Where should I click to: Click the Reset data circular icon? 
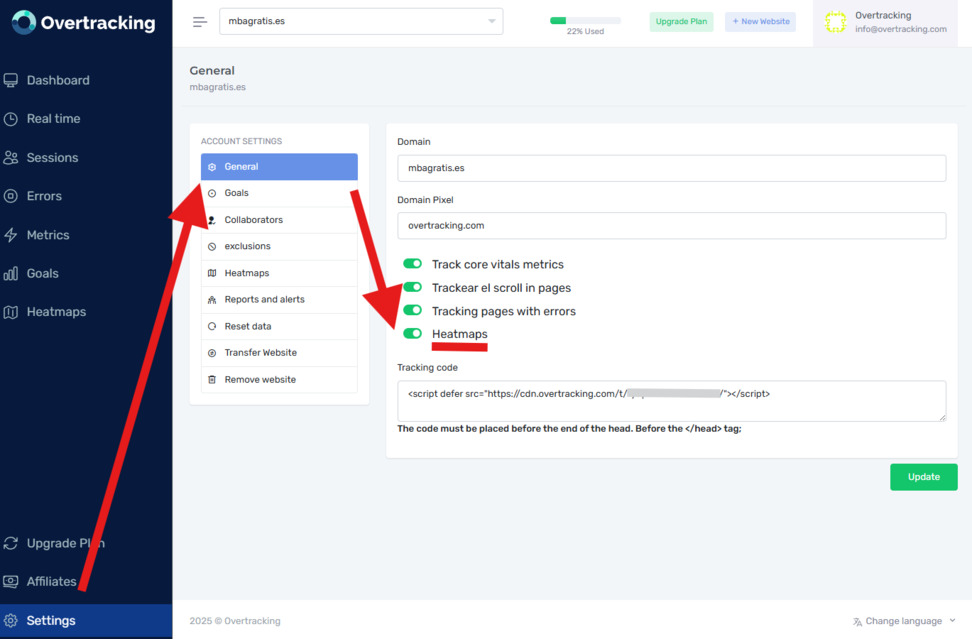pos(212,327)
